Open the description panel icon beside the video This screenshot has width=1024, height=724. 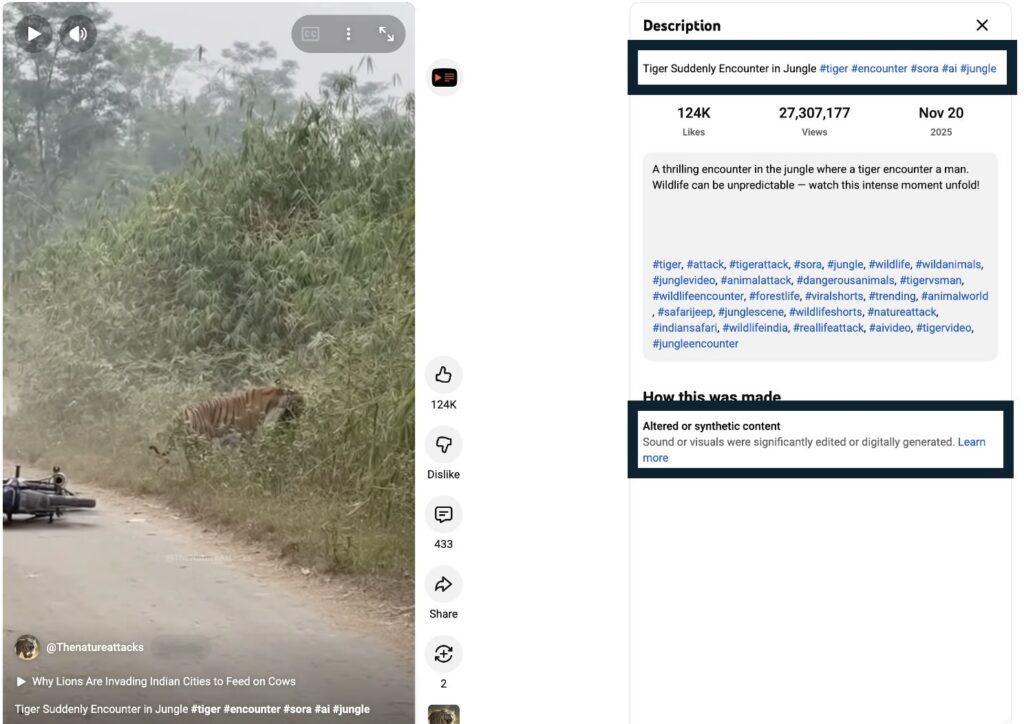click(444, 78)
